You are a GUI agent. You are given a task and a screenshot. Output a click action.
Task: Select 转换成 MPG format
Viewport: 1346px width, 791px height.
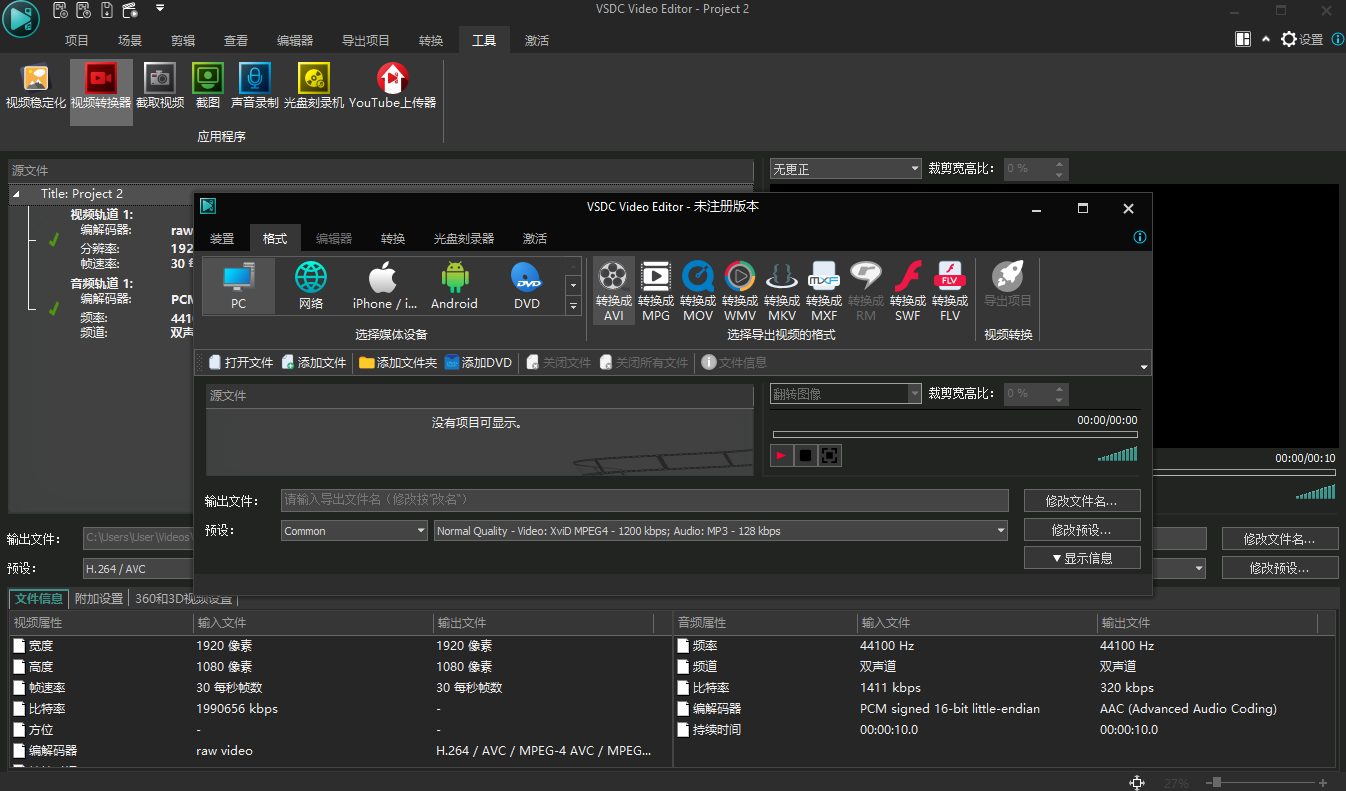pos(656,291)
